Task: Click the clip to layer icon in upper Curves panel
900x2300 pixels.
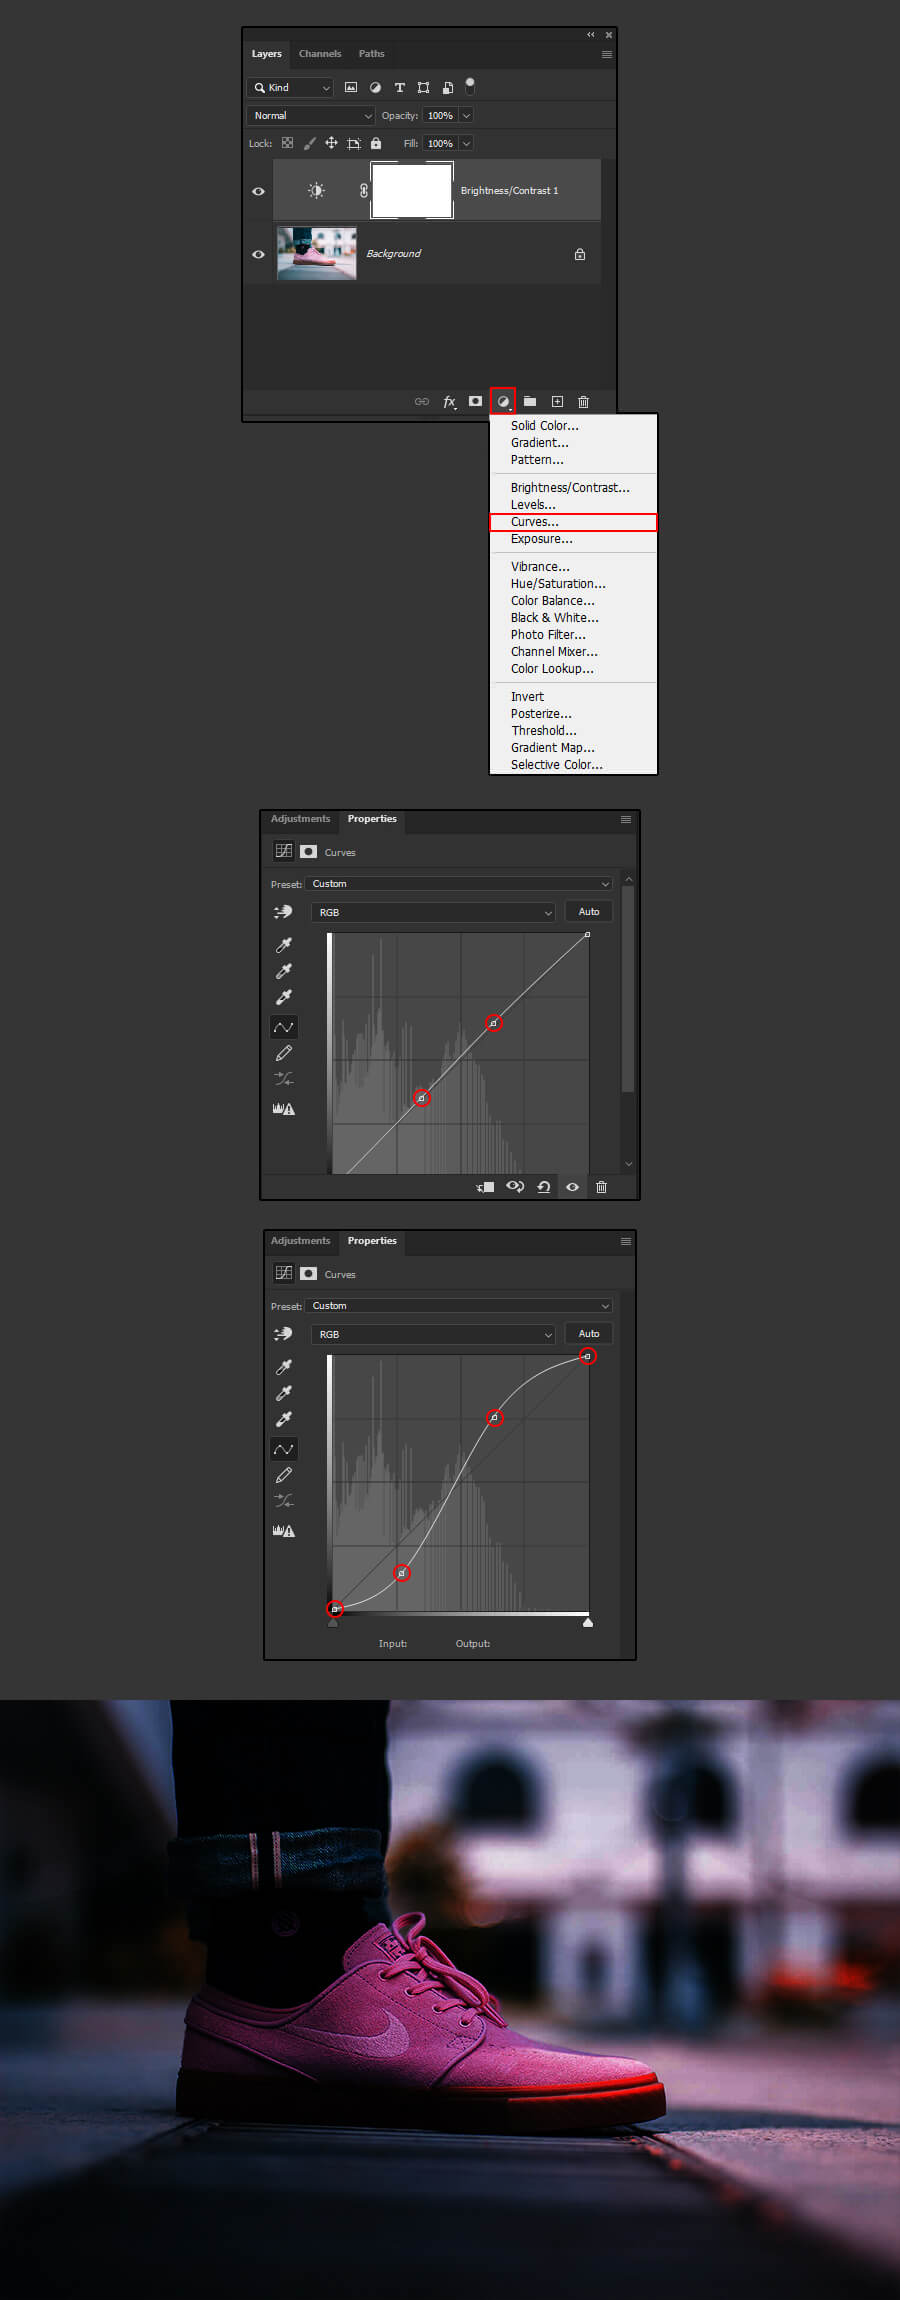Action: click(x=486, y=1187)
